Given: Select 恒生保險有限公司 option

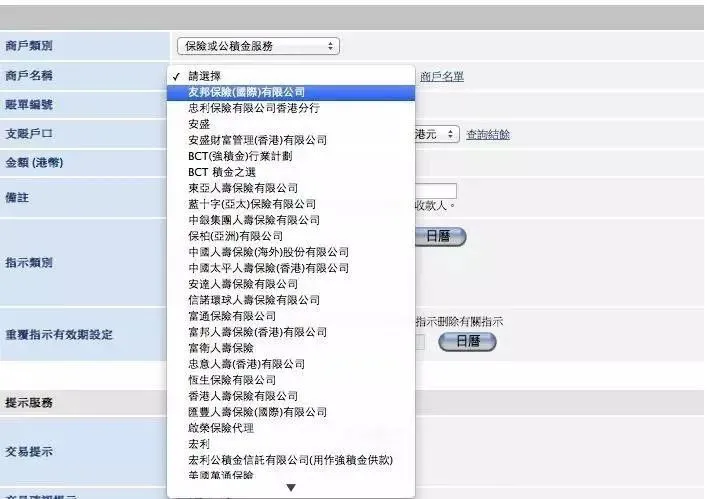Looking at the screenshot, I should pos(291,380).
